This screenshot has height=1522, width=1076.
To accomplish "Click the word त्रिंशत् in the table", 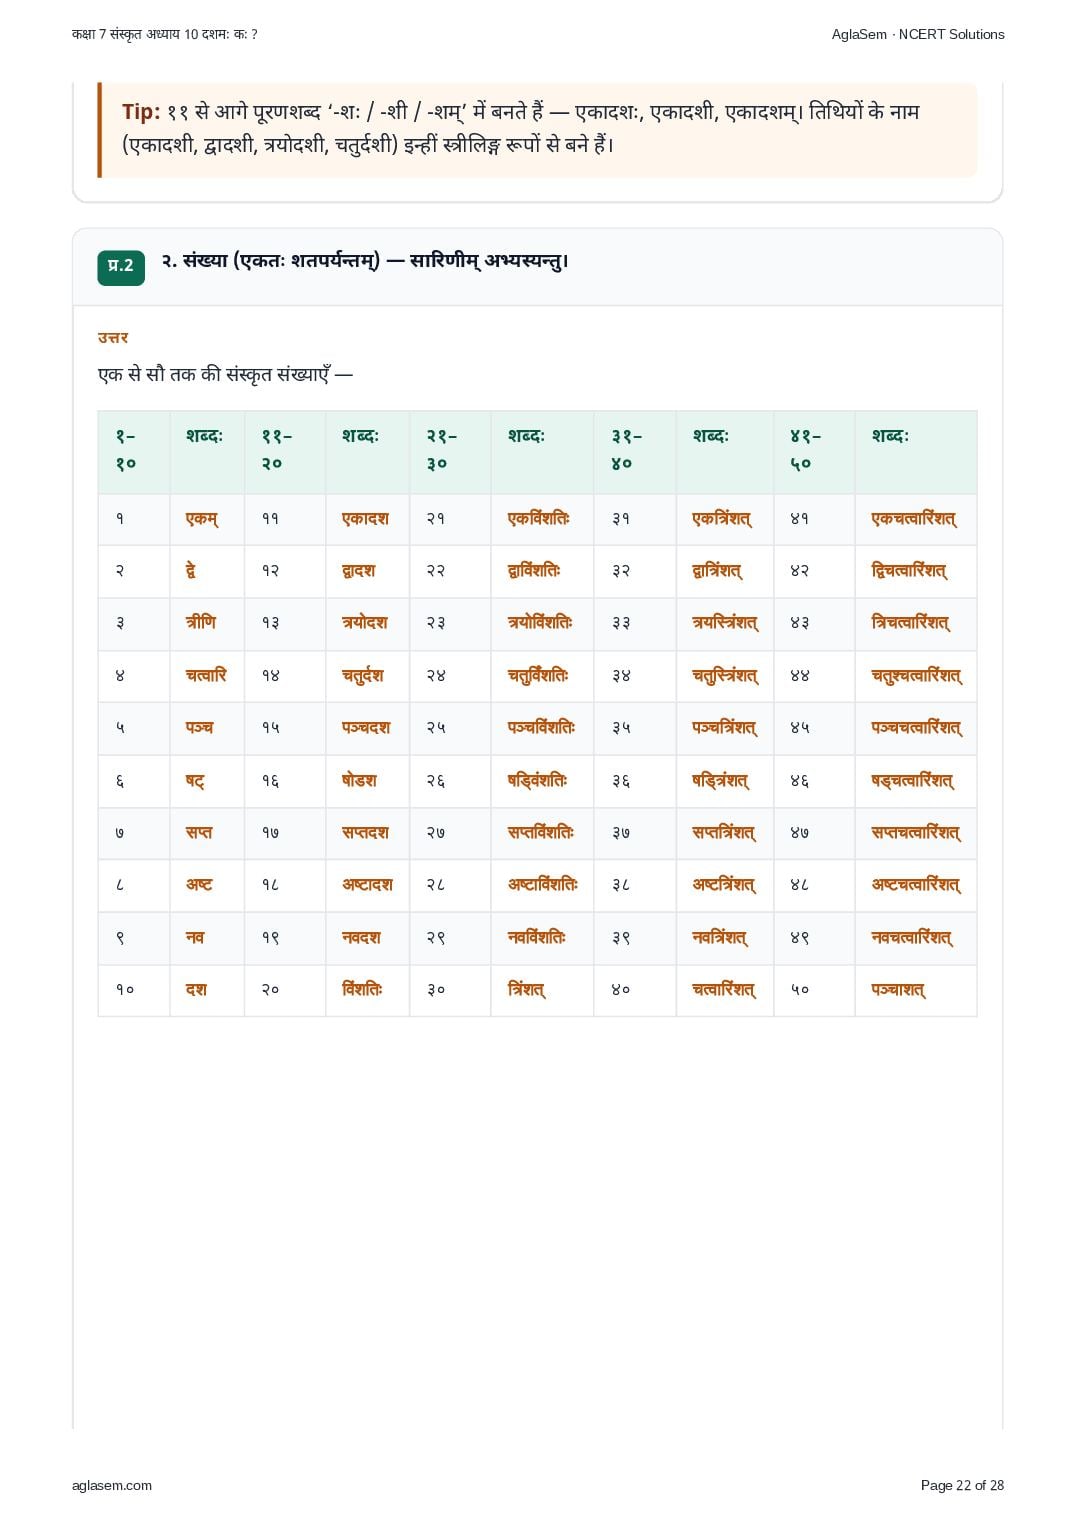I will (526, 990).
